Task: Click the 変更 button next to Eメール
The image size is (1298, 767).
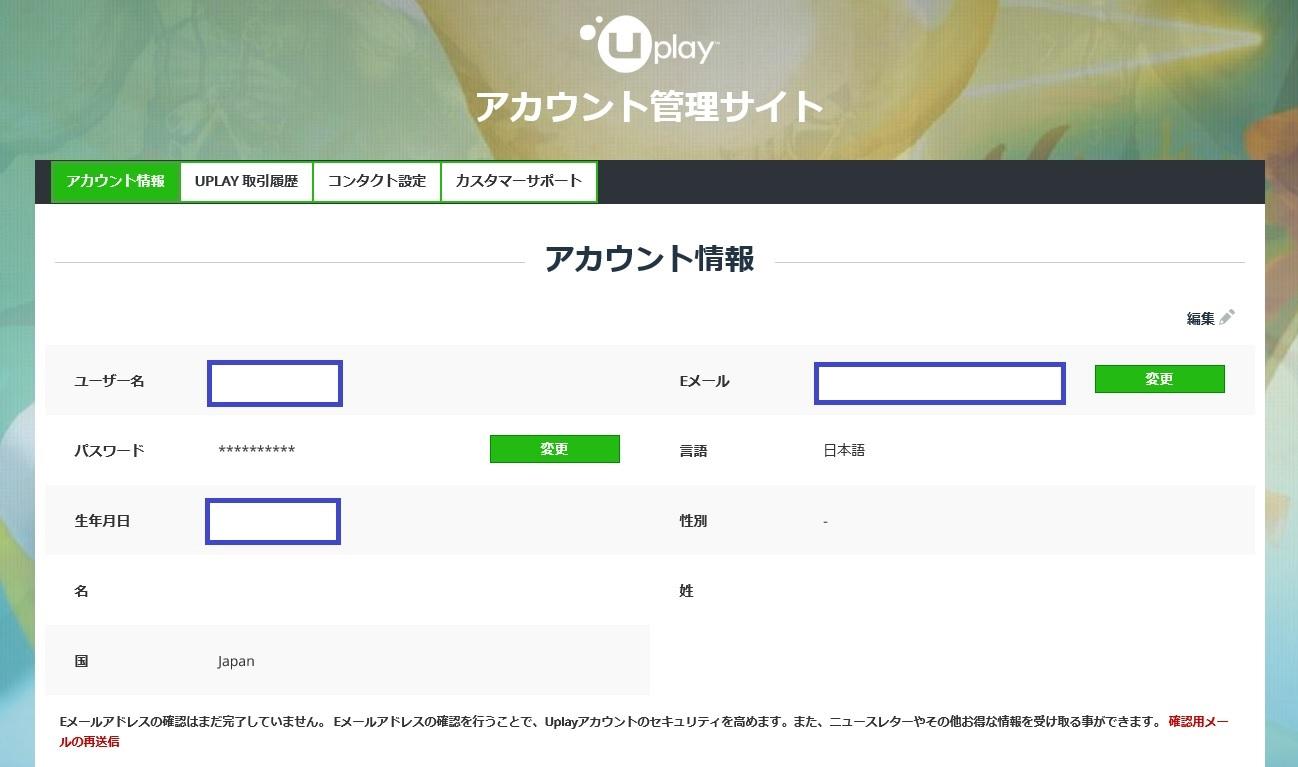Action: 1159,379
